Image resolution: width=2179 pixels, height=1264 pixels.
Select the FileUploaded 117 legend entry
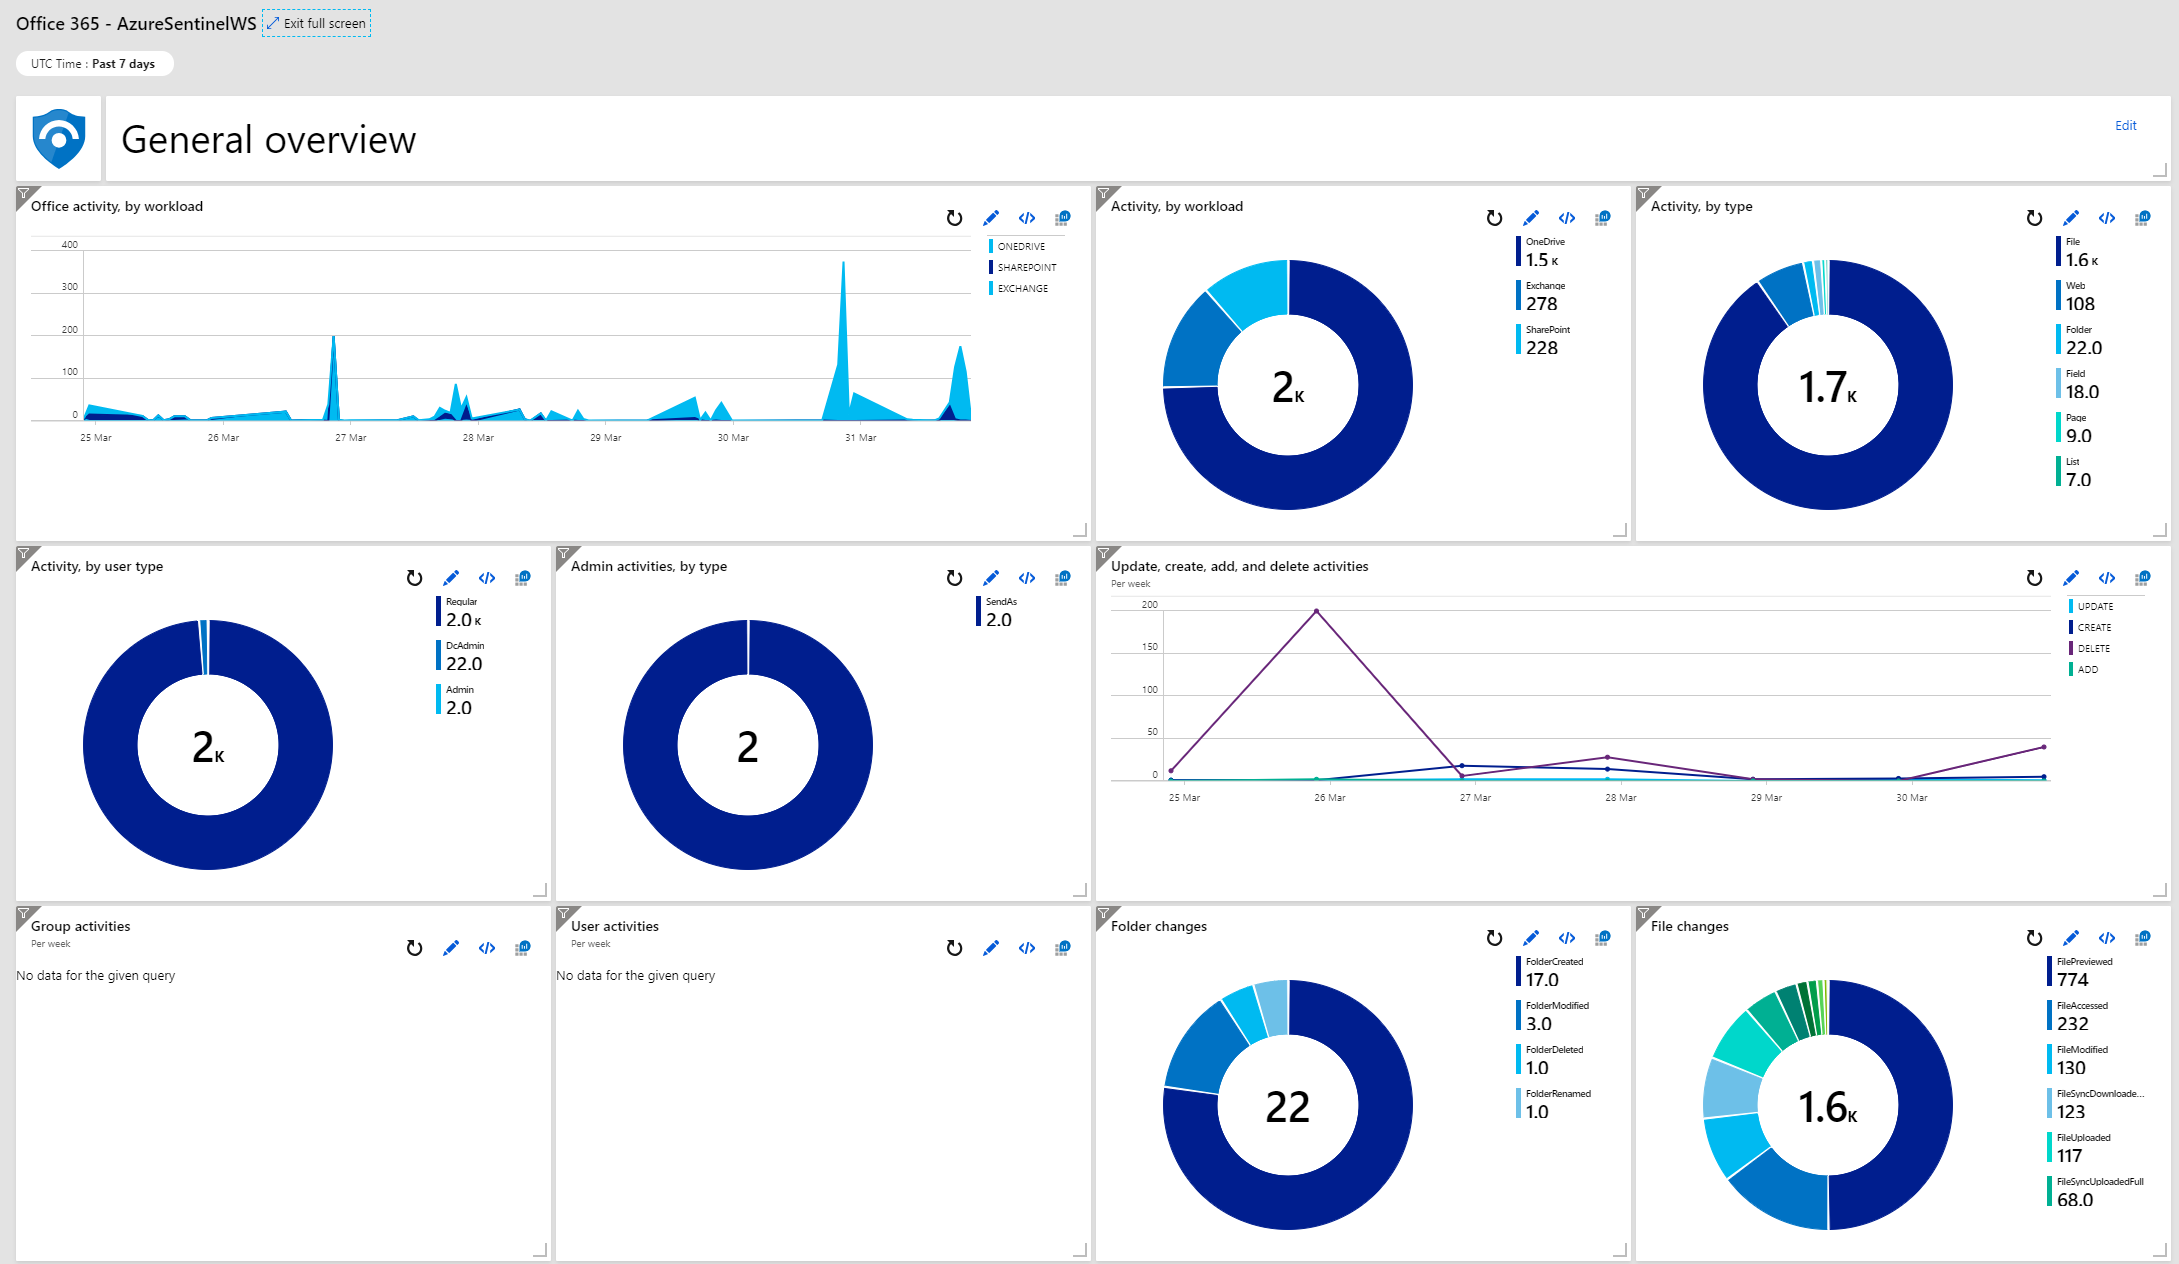pos(2079,1148)
